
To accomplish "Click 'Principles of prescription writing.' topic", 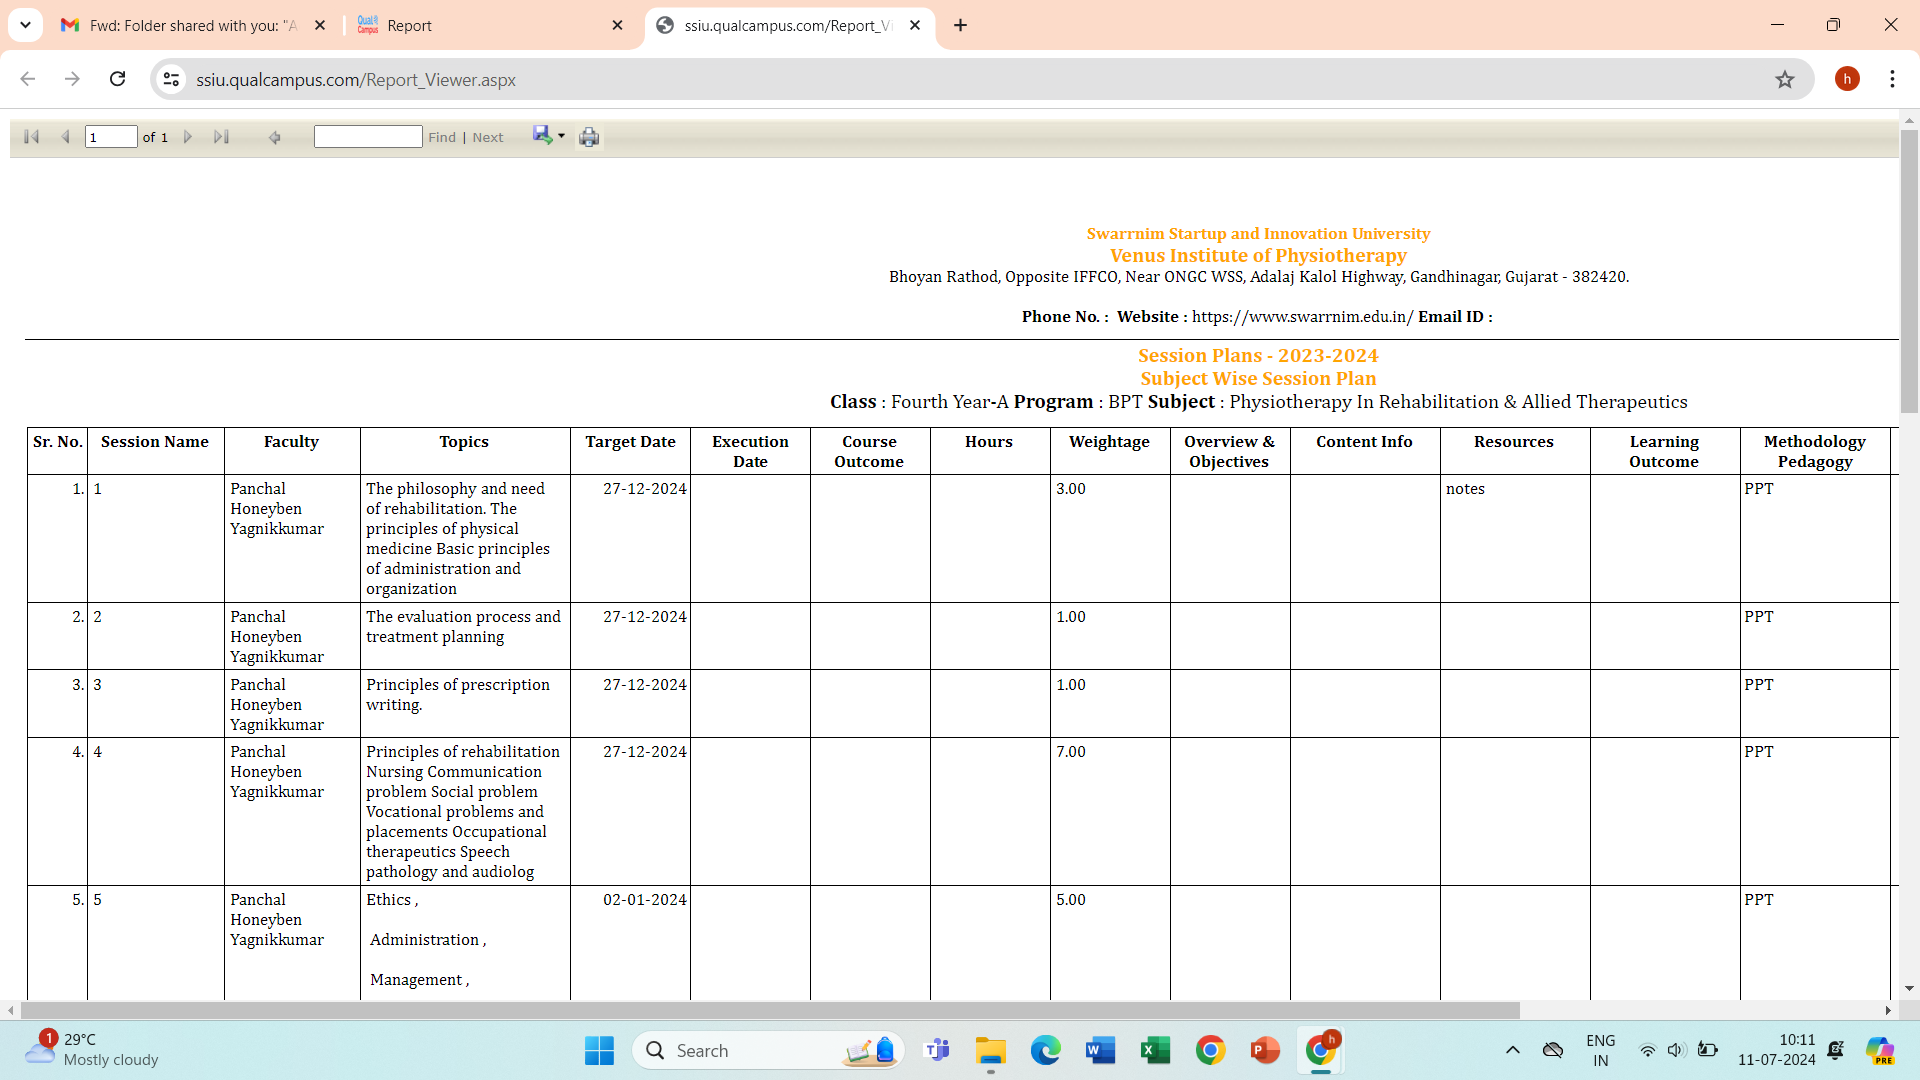I will click(x=458, y=695).
